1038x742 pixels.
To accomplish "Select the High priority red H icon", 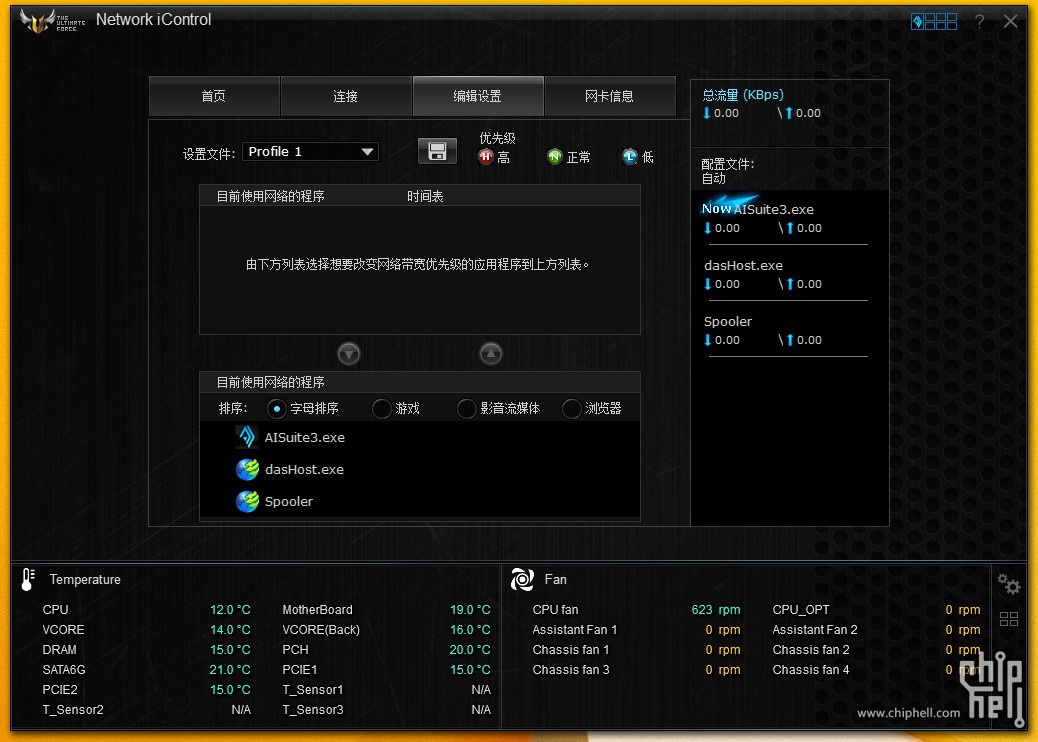I will tap(486, 157).
